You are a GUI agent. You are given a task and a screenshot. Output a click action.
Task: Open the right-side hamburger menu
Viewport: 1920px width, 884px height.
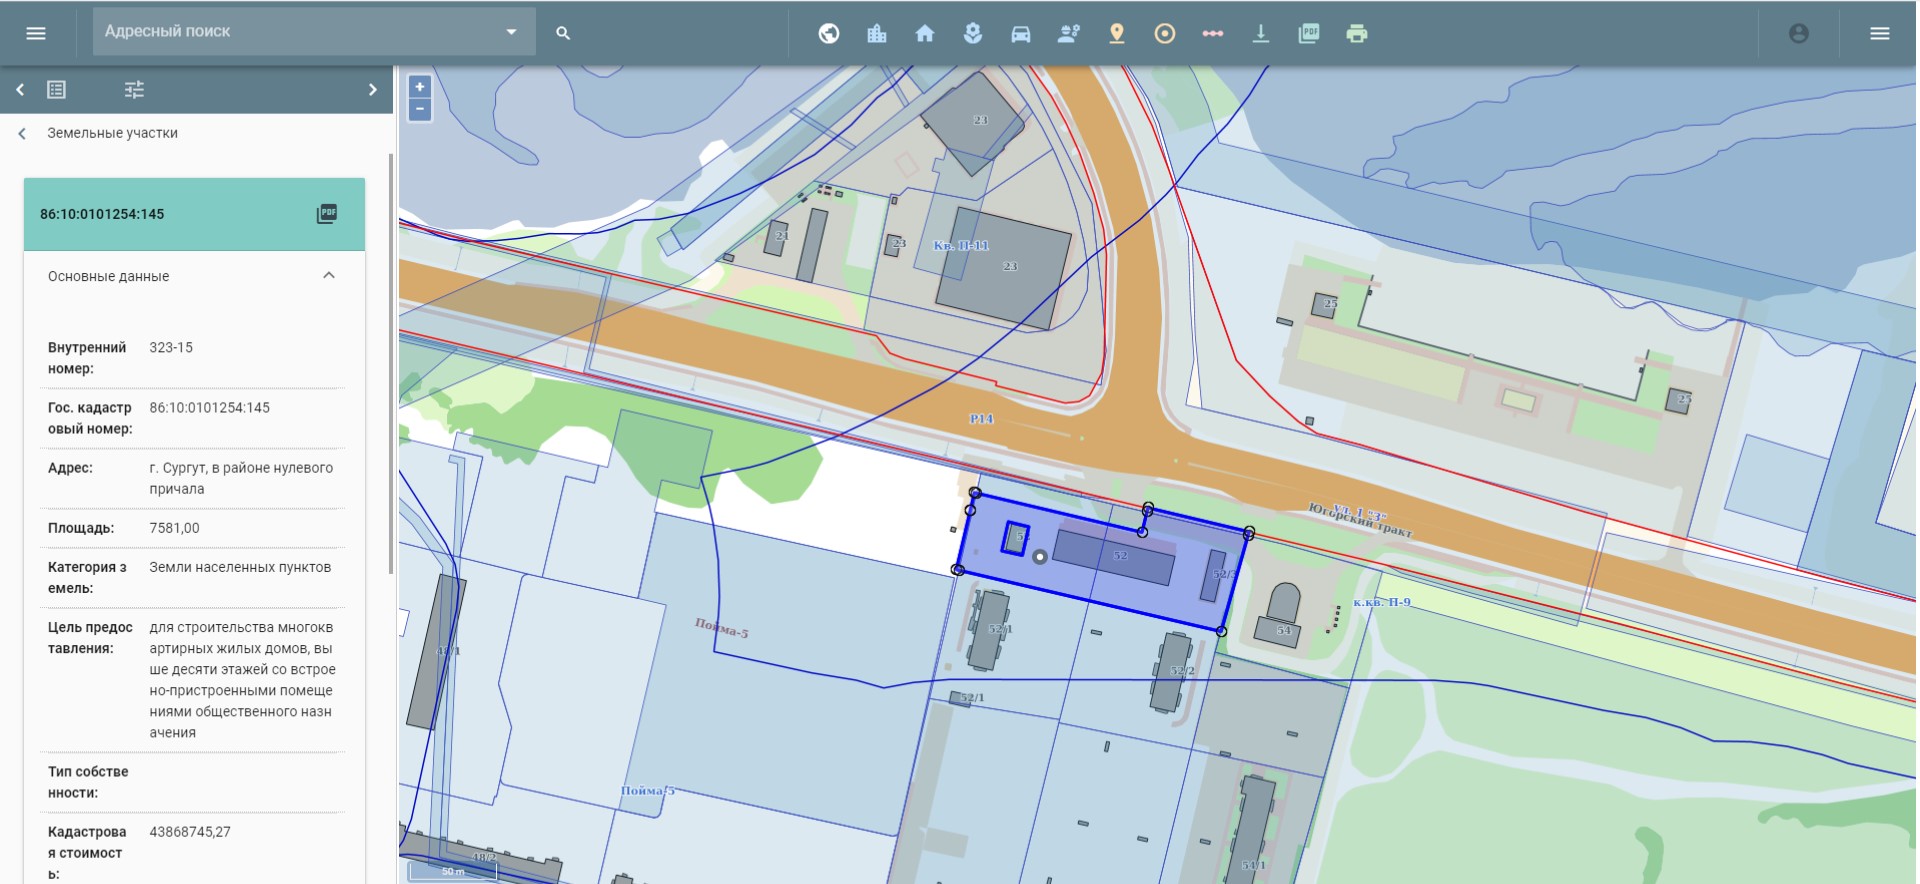tap(1879, 34)
